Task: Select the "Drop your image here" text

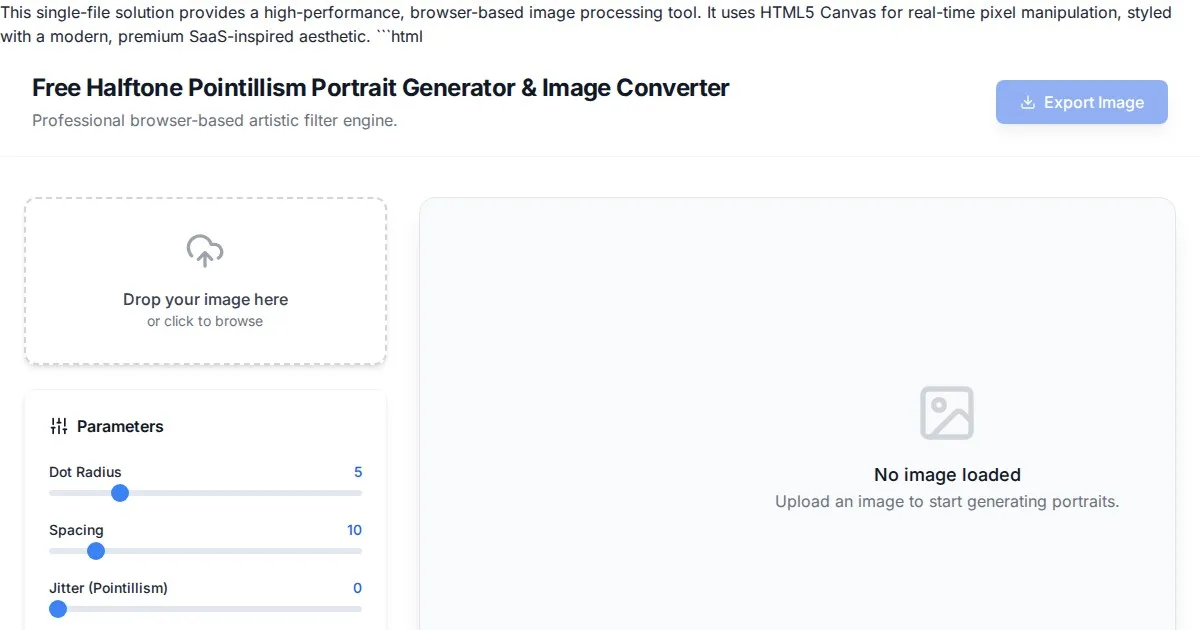Action: click(x=205, y=299)
